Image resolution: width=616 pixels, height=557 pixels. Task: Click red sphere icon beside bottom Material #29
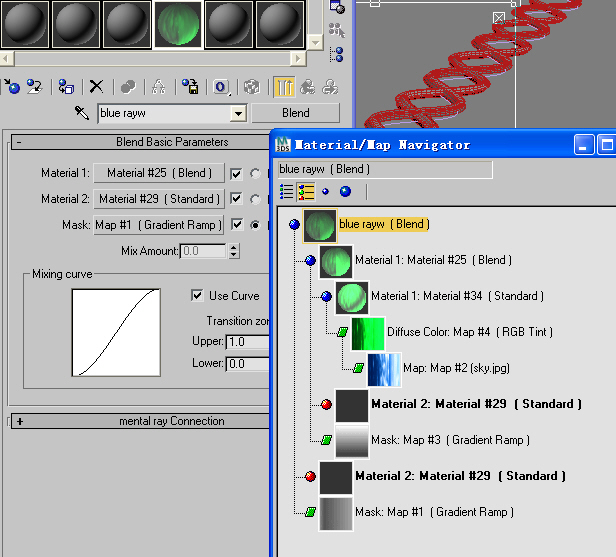coord(310,476)
